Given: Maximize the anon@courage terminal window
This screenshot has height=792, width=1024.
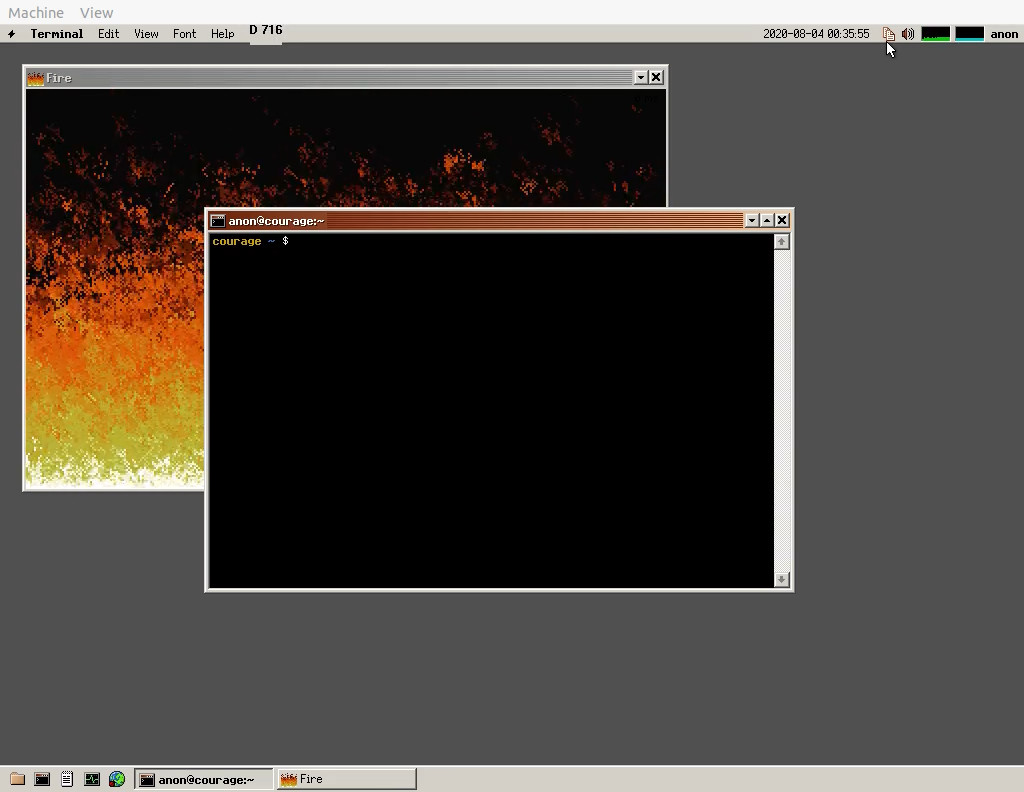Looking at the screenshot, I should point(767,220).
